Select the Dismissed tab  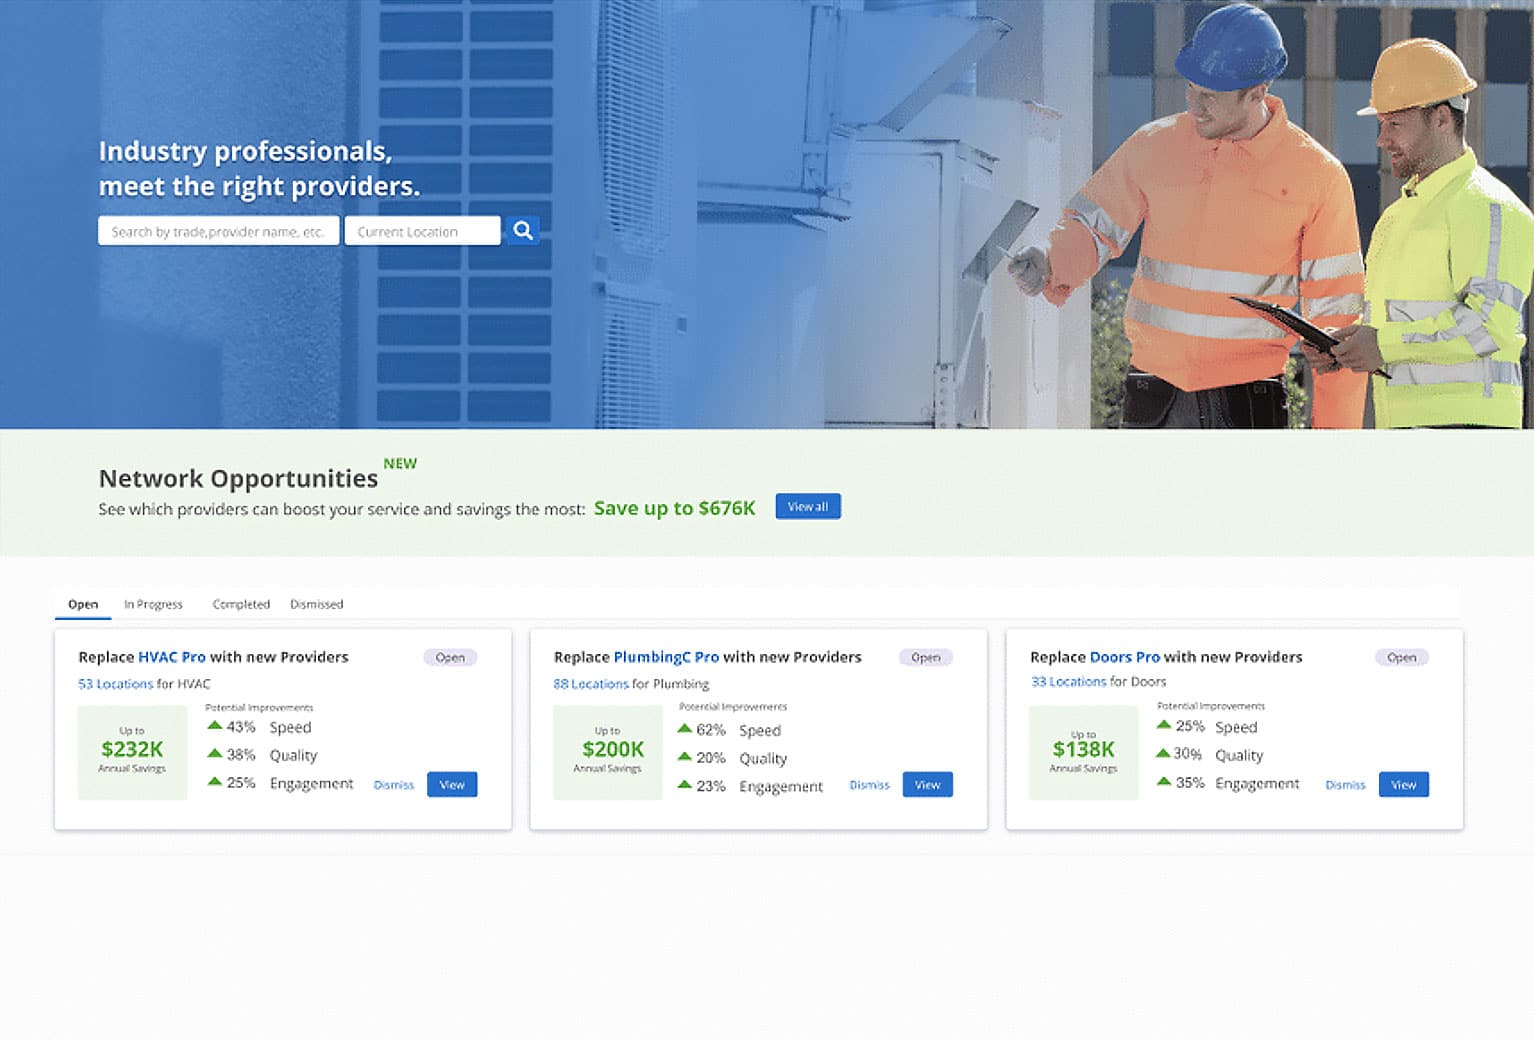316,604
